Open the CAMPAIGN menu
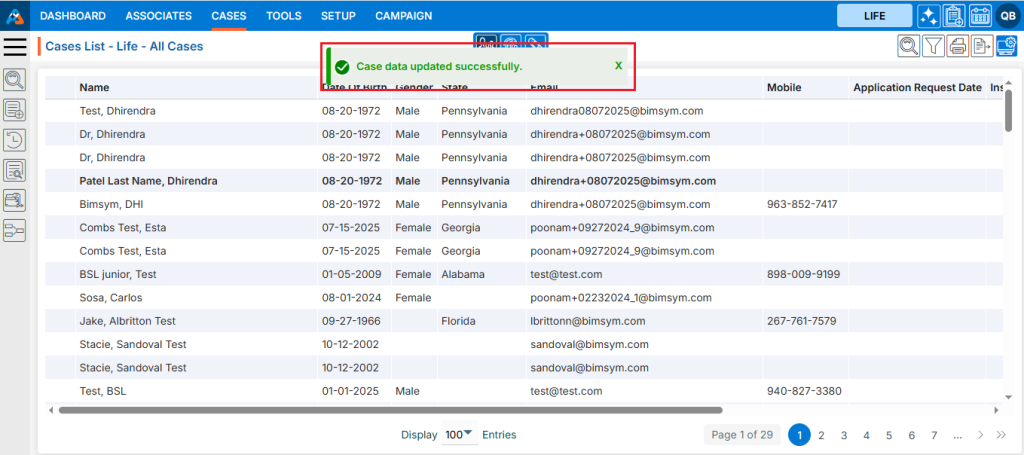Image resolution: width=1024 pixels, height=455 pixels. 403,16
